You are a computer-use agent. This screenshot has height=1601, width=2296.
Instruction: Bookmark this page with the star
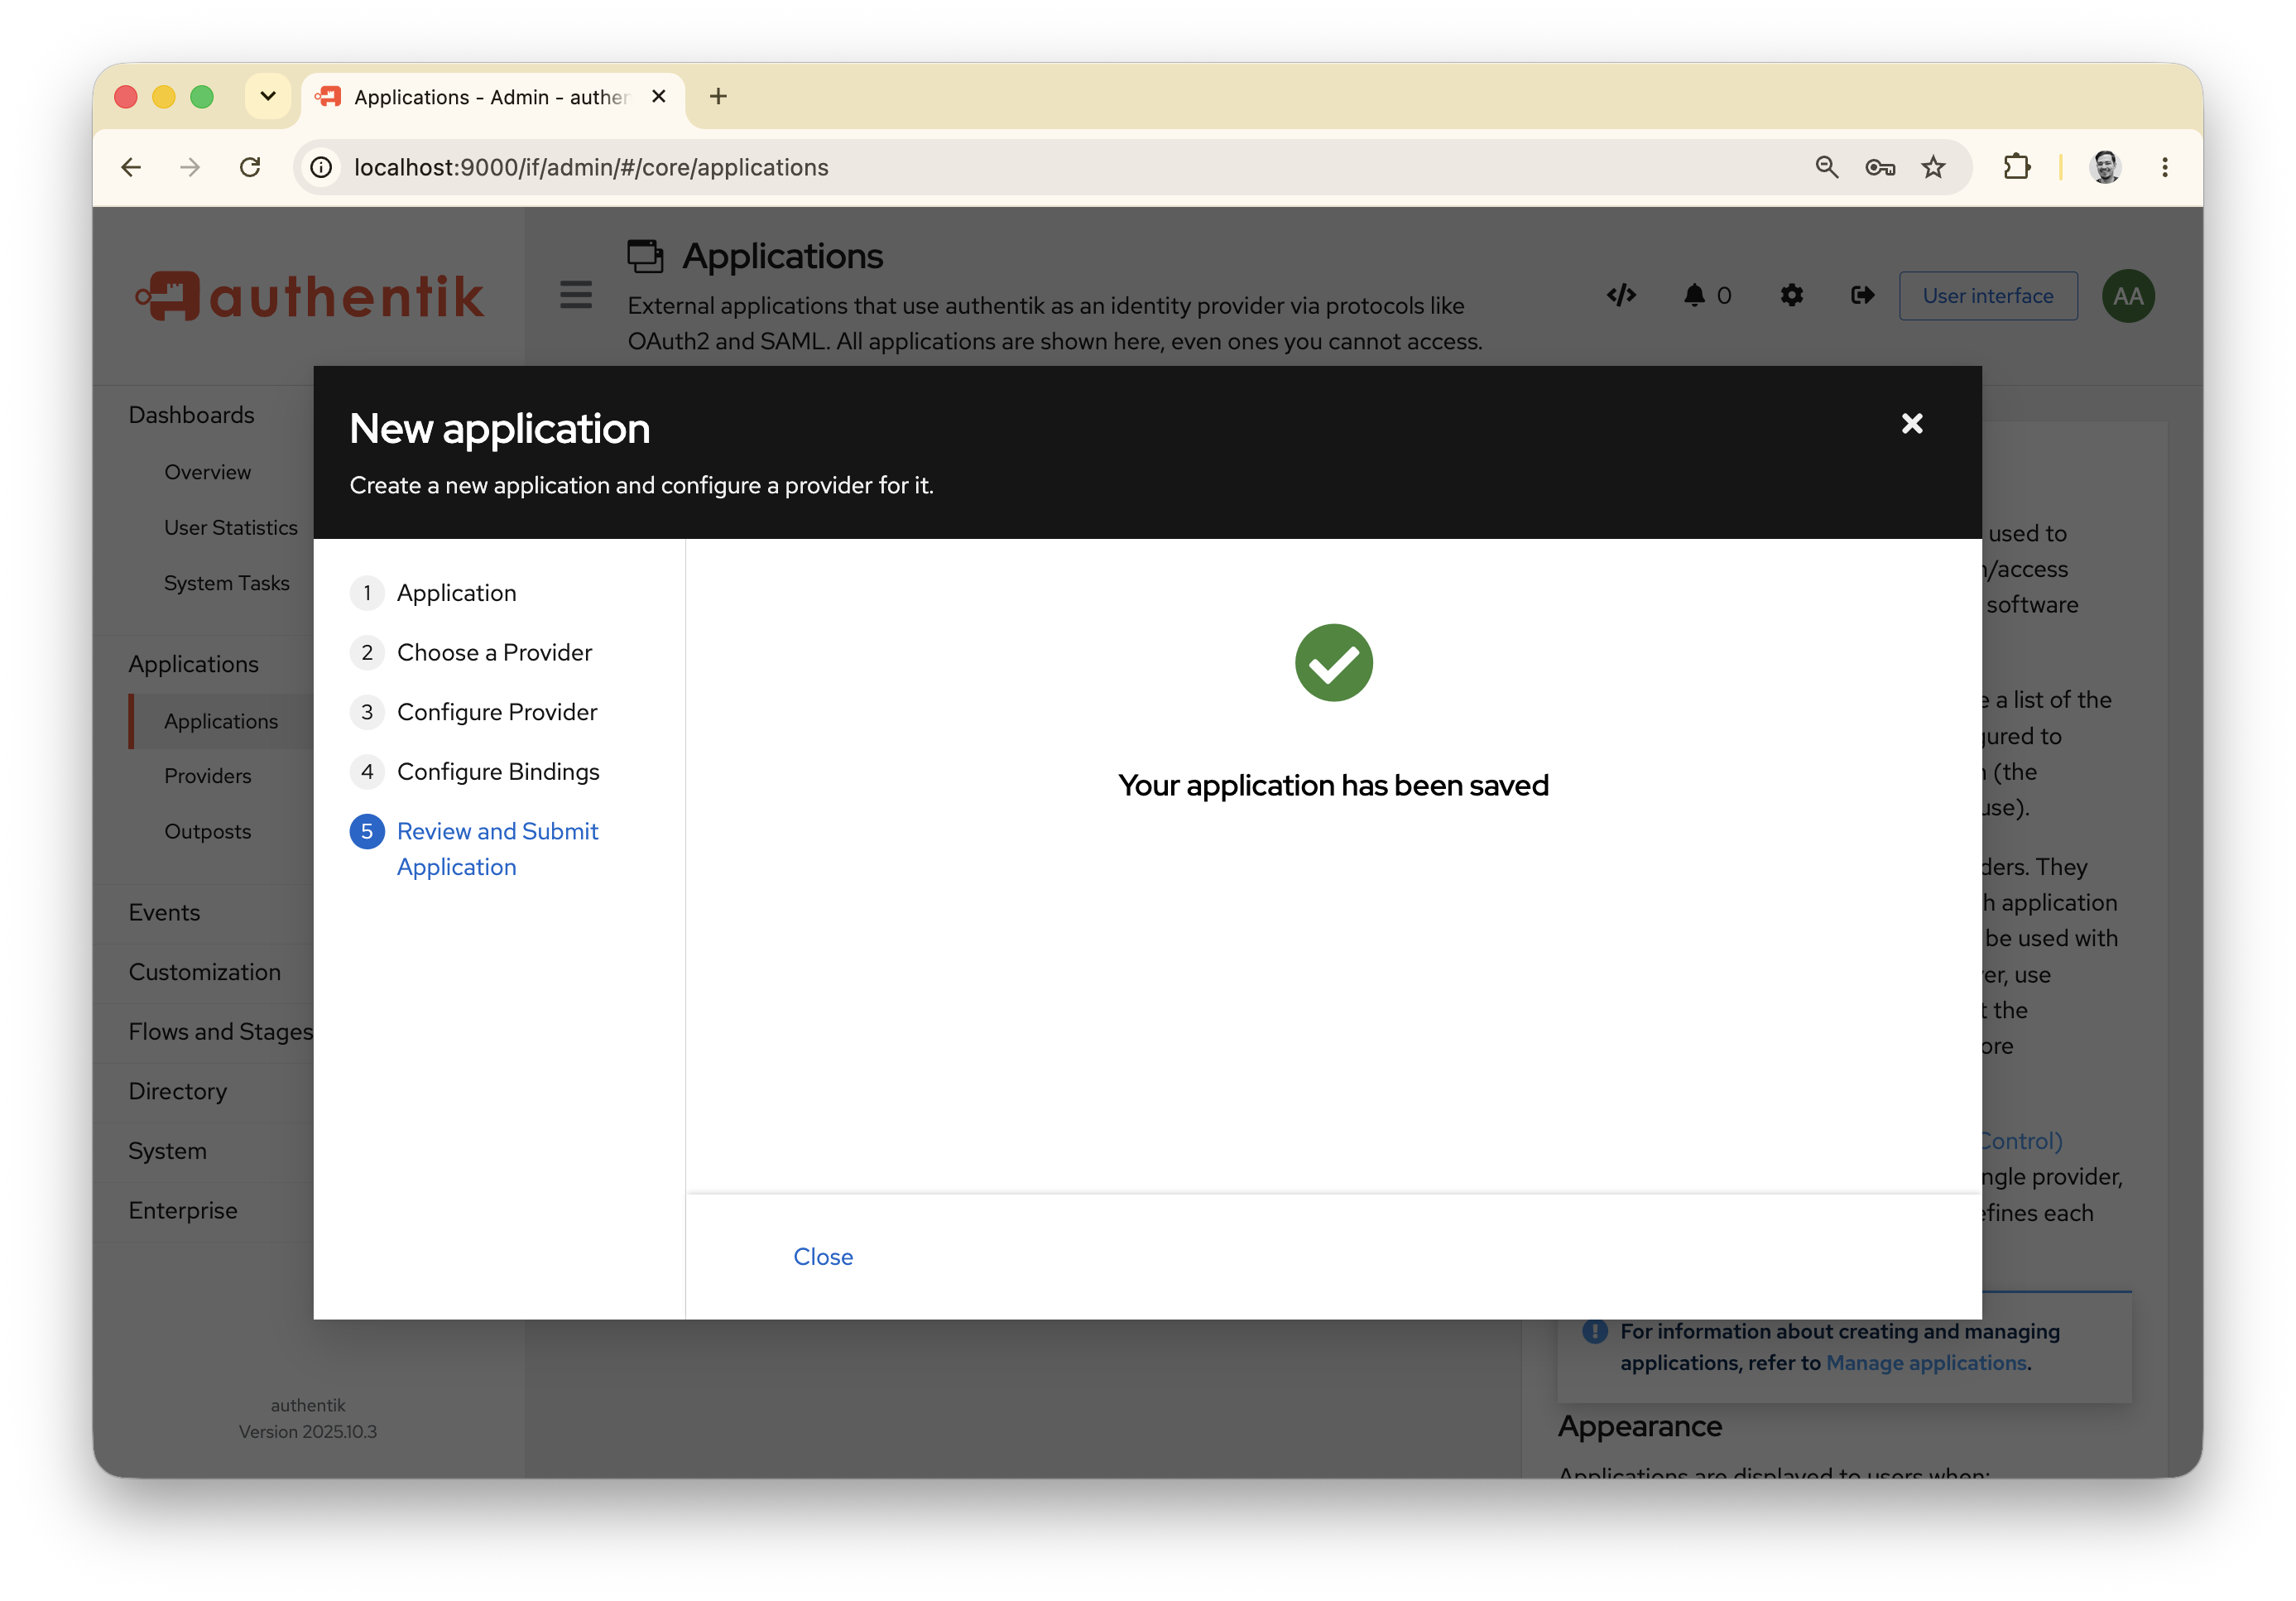tap(1933, 167)
